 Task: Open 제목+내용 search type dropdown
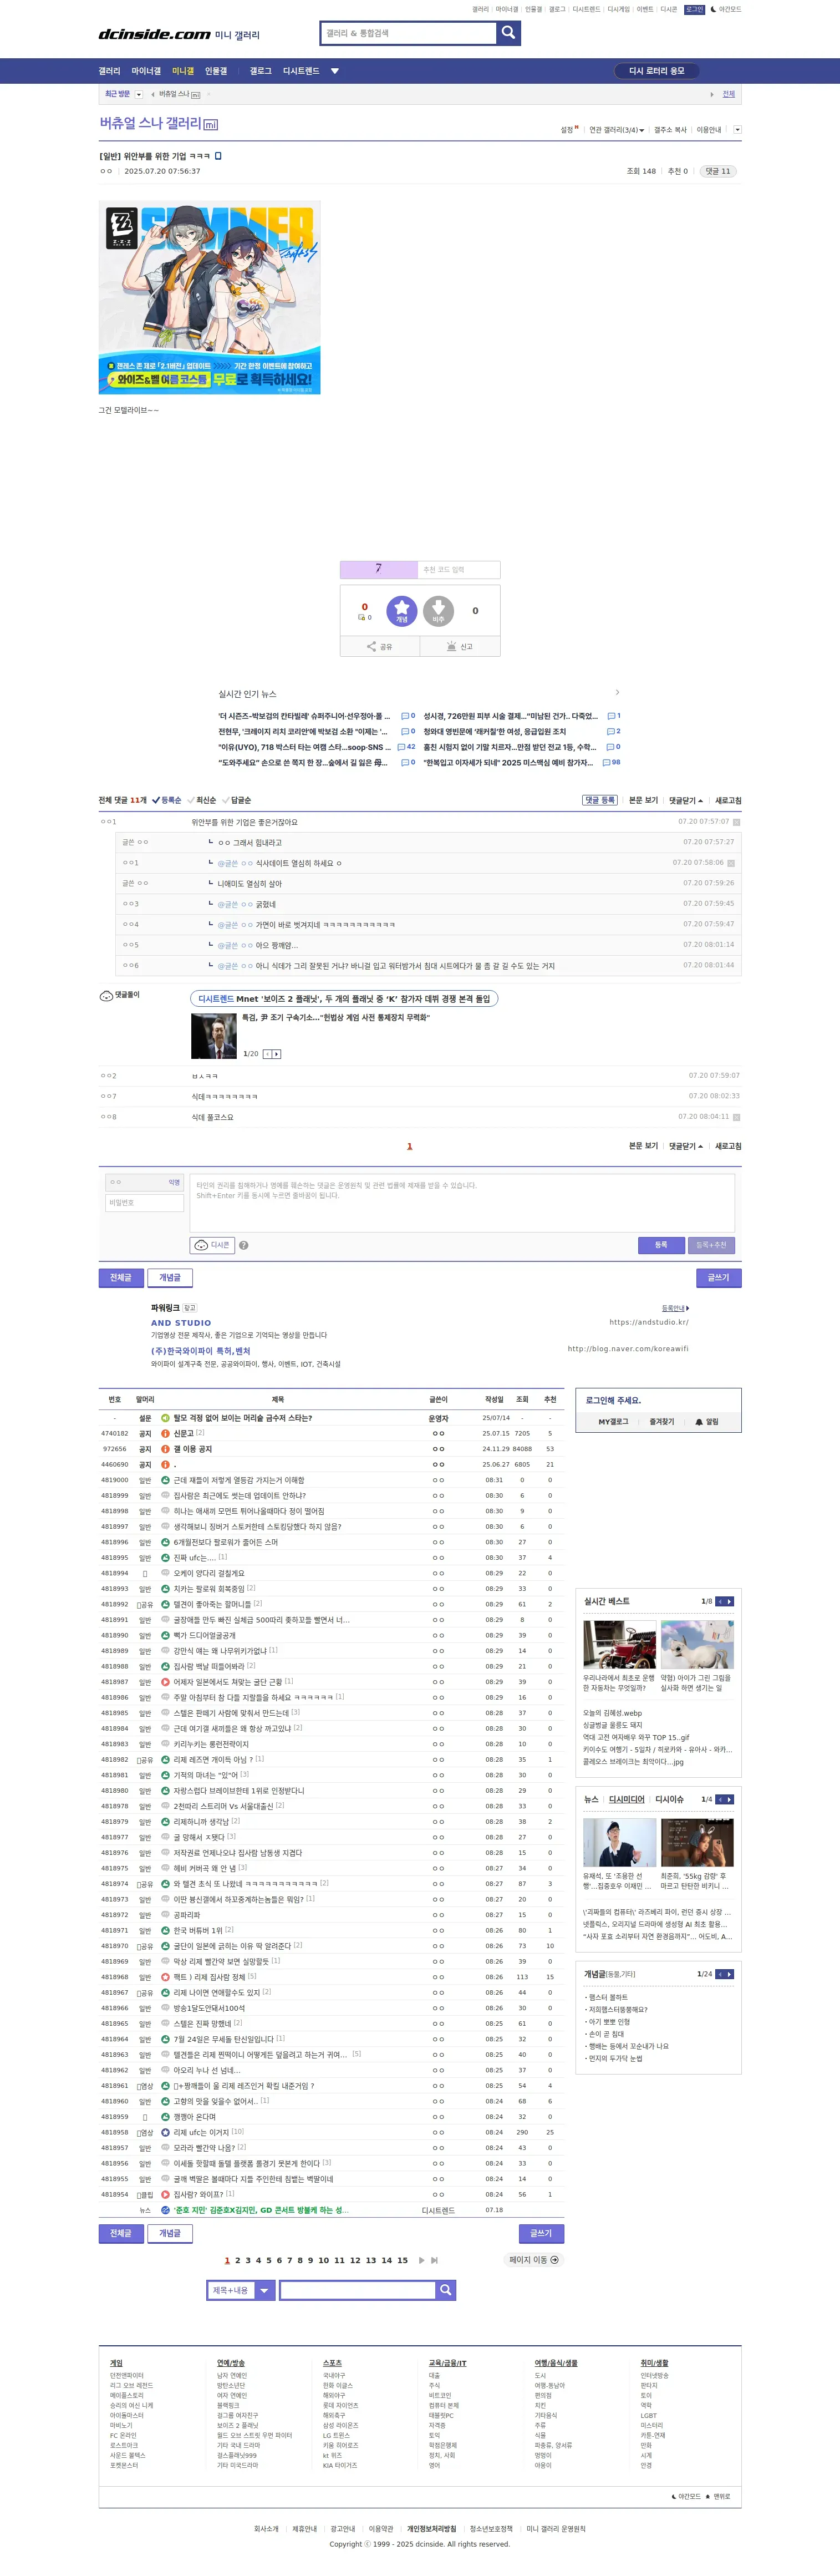[x=241, y=2289]
